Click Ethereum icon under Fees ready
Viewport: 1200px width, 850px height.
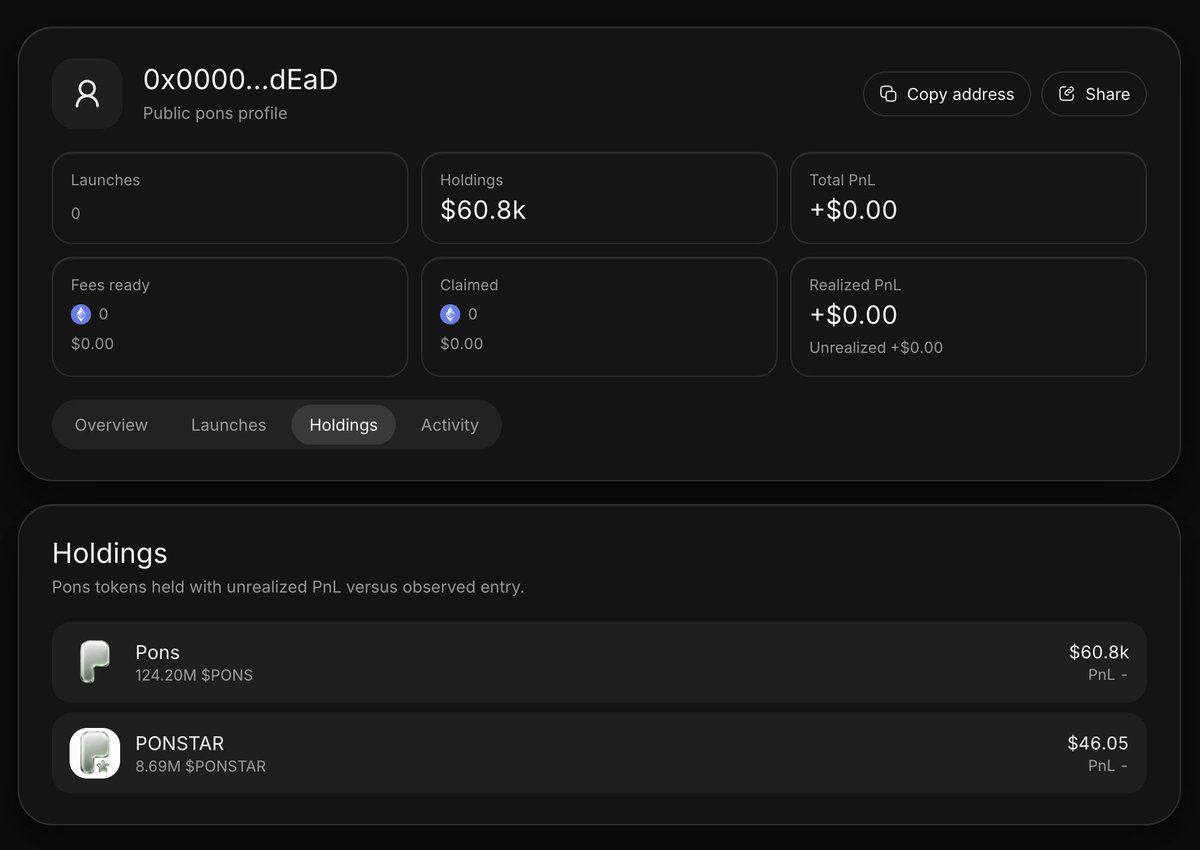point(81,314)
